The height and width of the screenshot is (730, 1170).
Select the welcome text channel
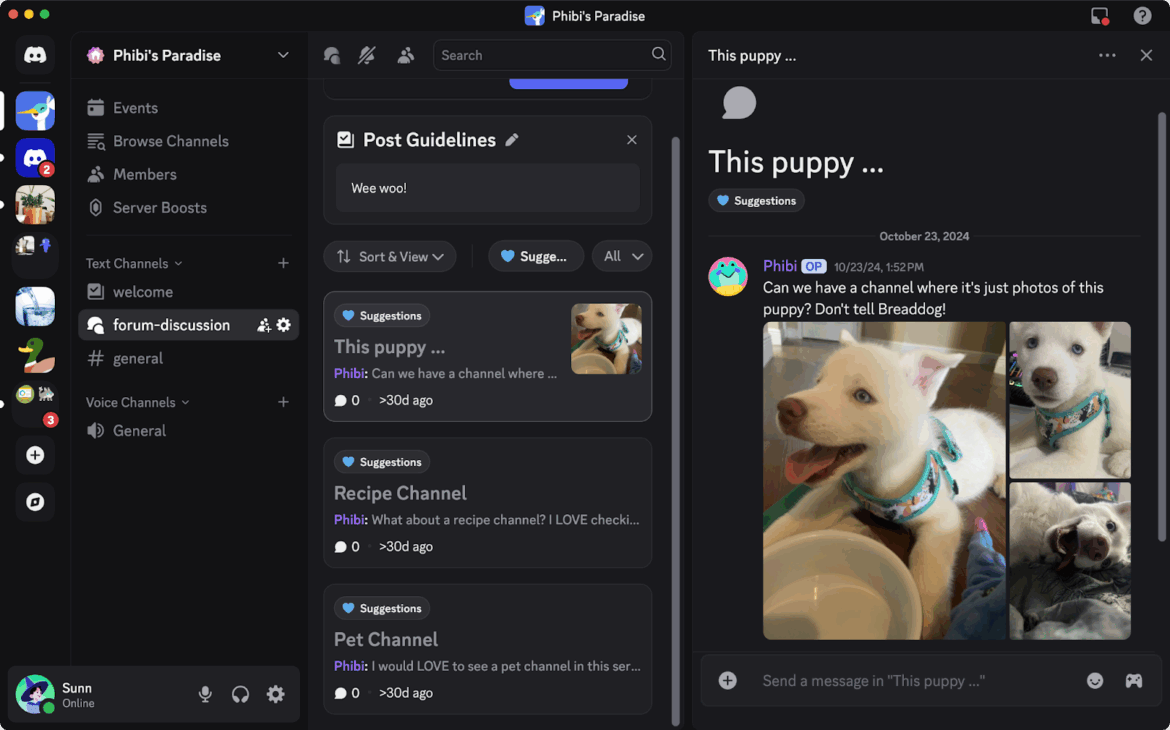click(x=143, y=292)
